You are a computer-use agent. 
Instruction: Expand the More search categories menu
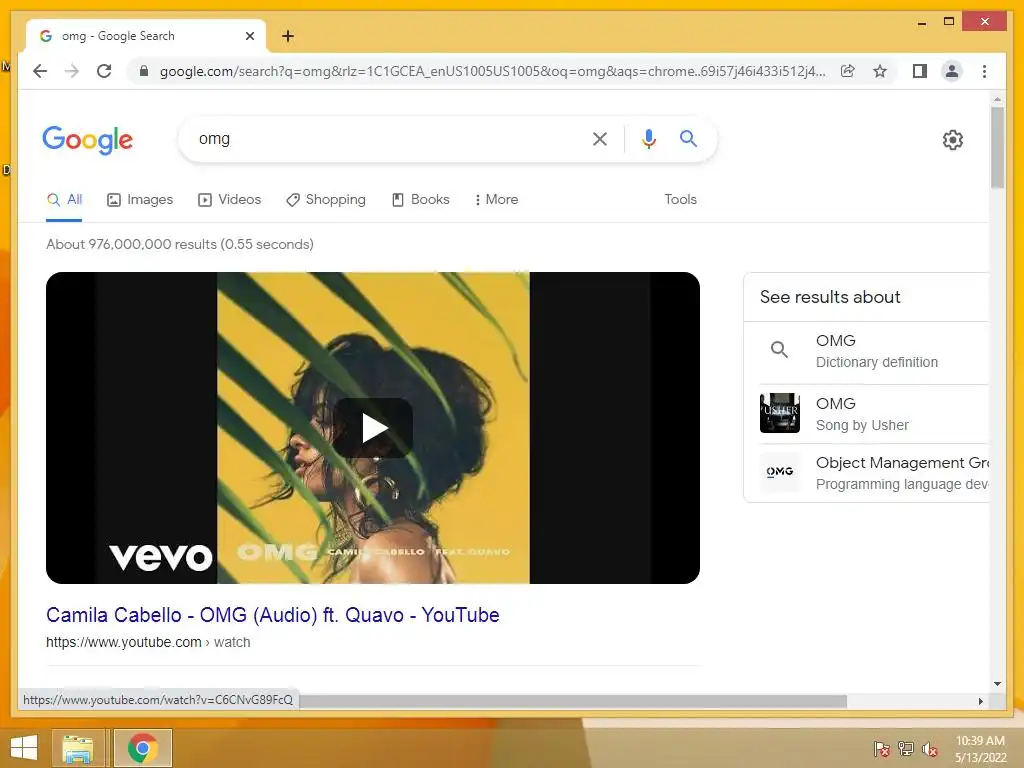(496, 199)
